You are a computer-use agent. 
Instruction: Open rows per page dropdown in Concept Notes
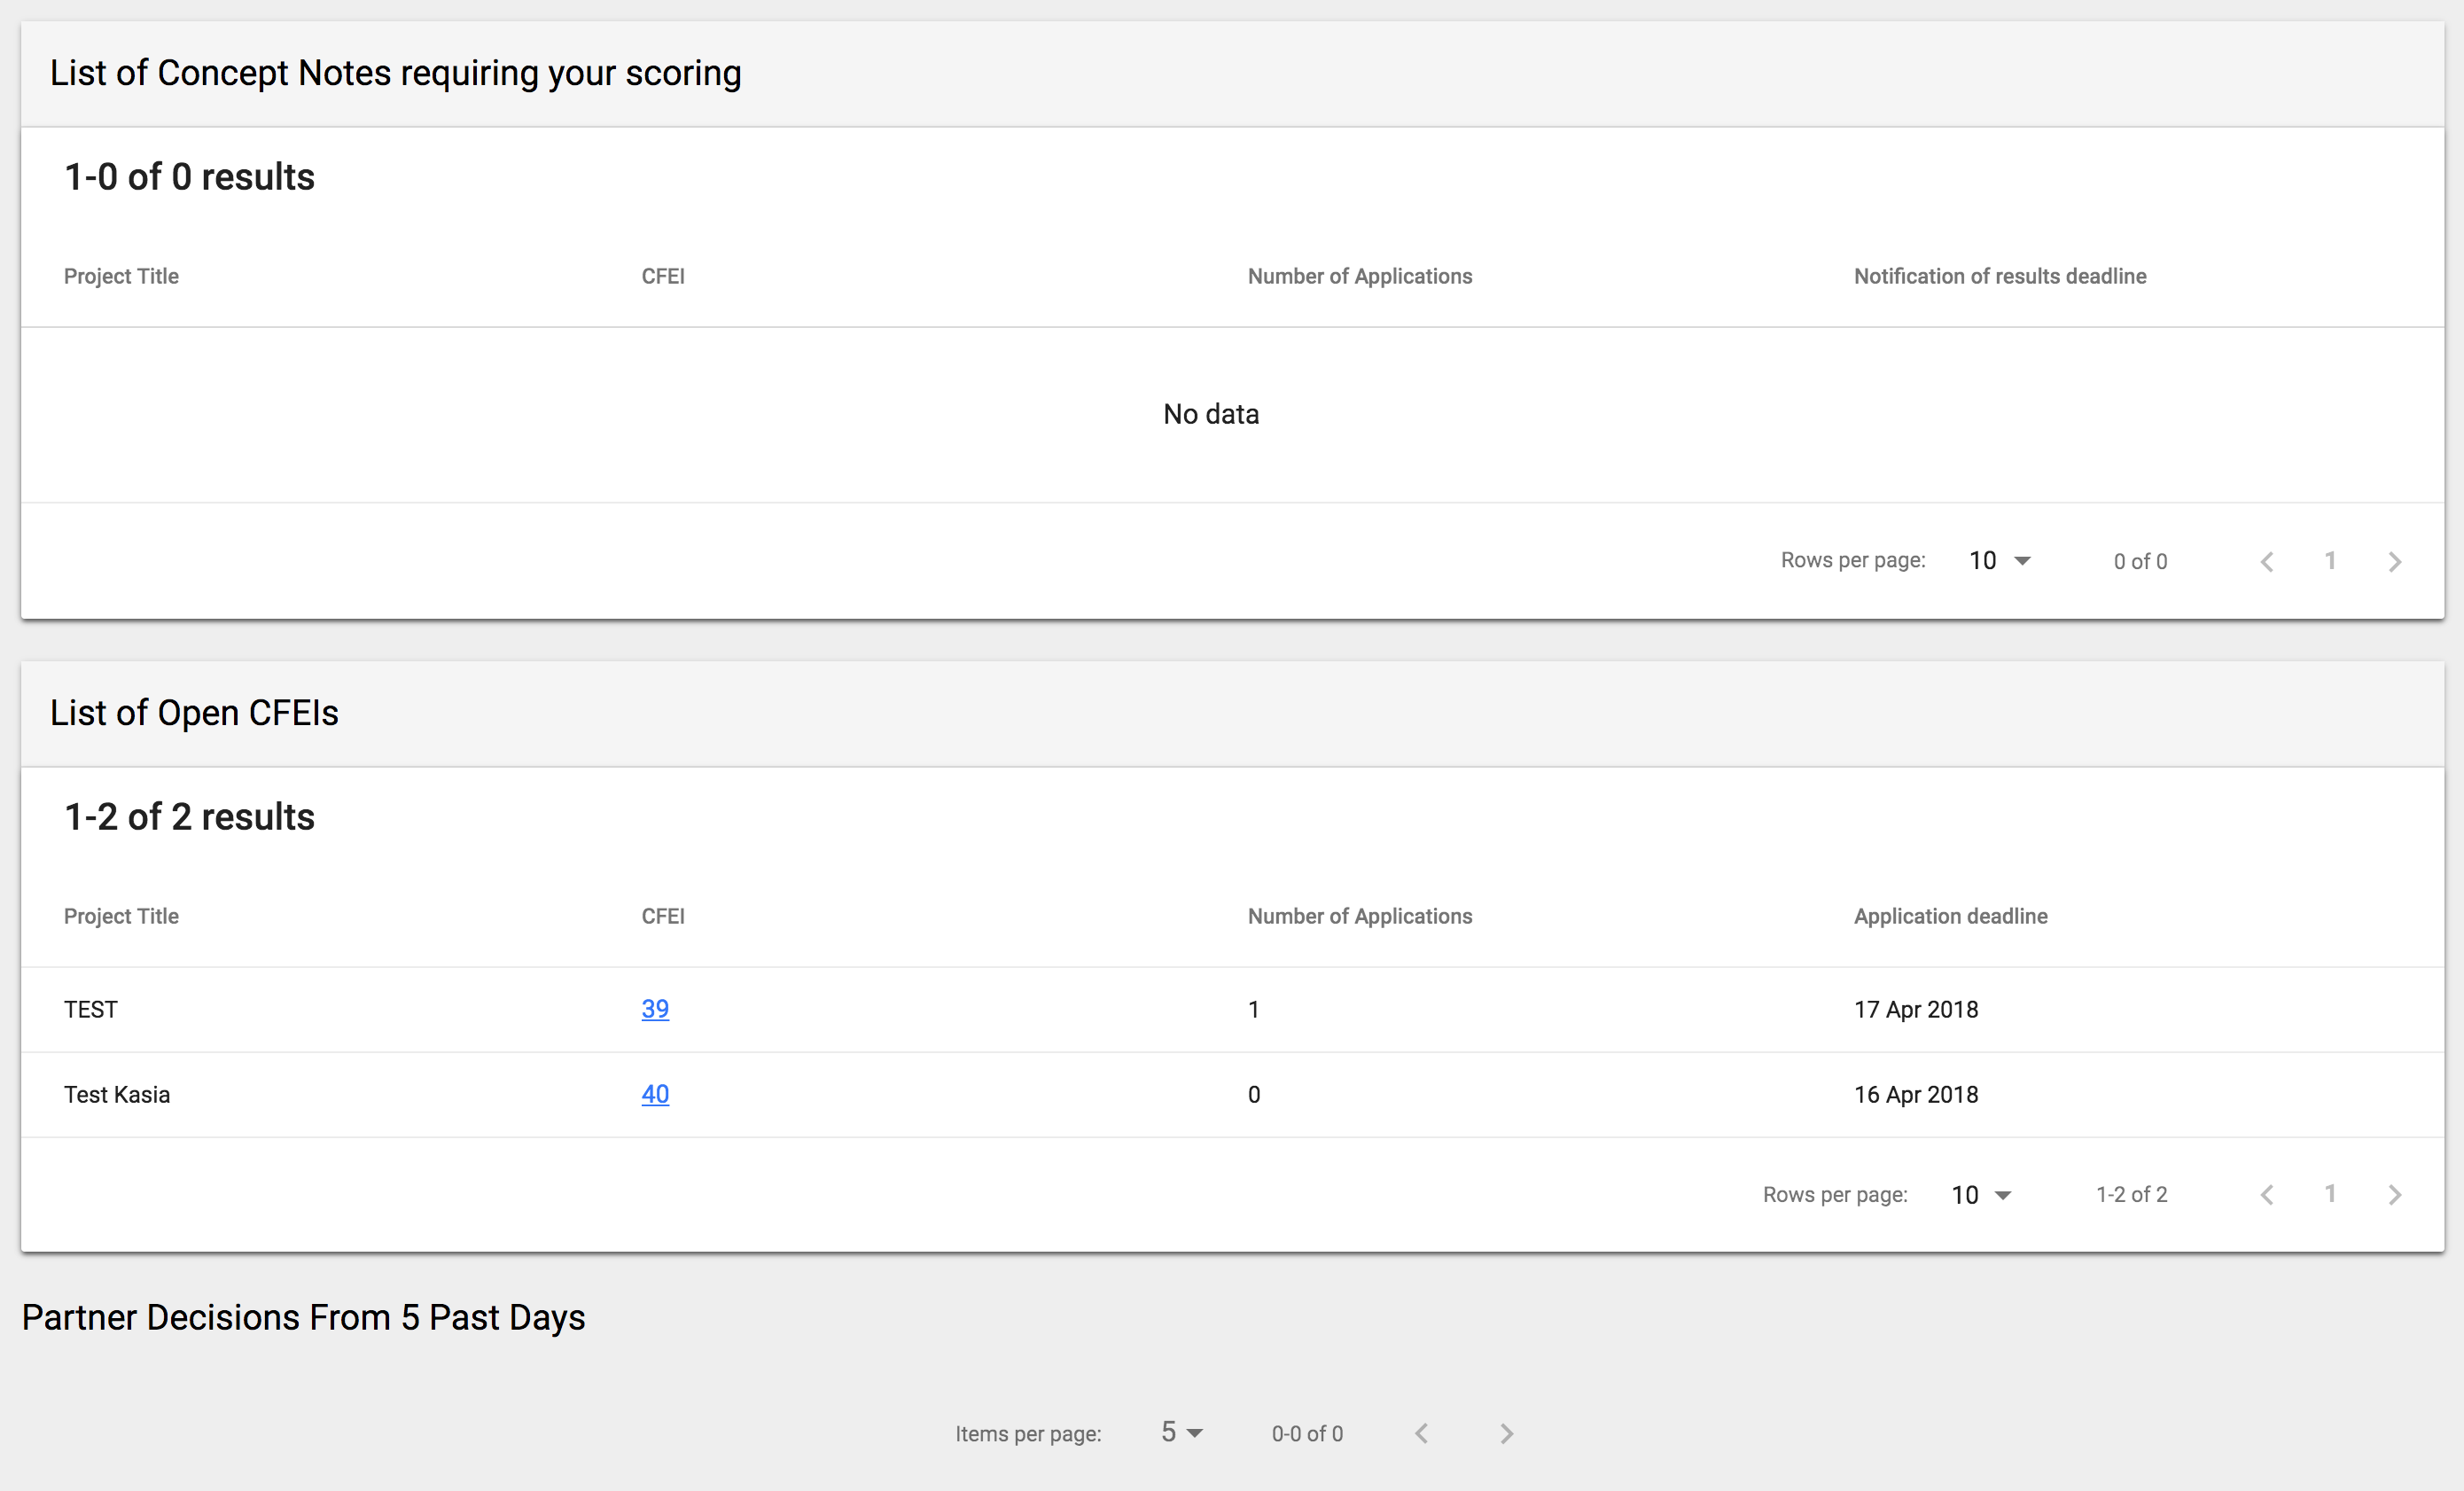coord(2000,561)
